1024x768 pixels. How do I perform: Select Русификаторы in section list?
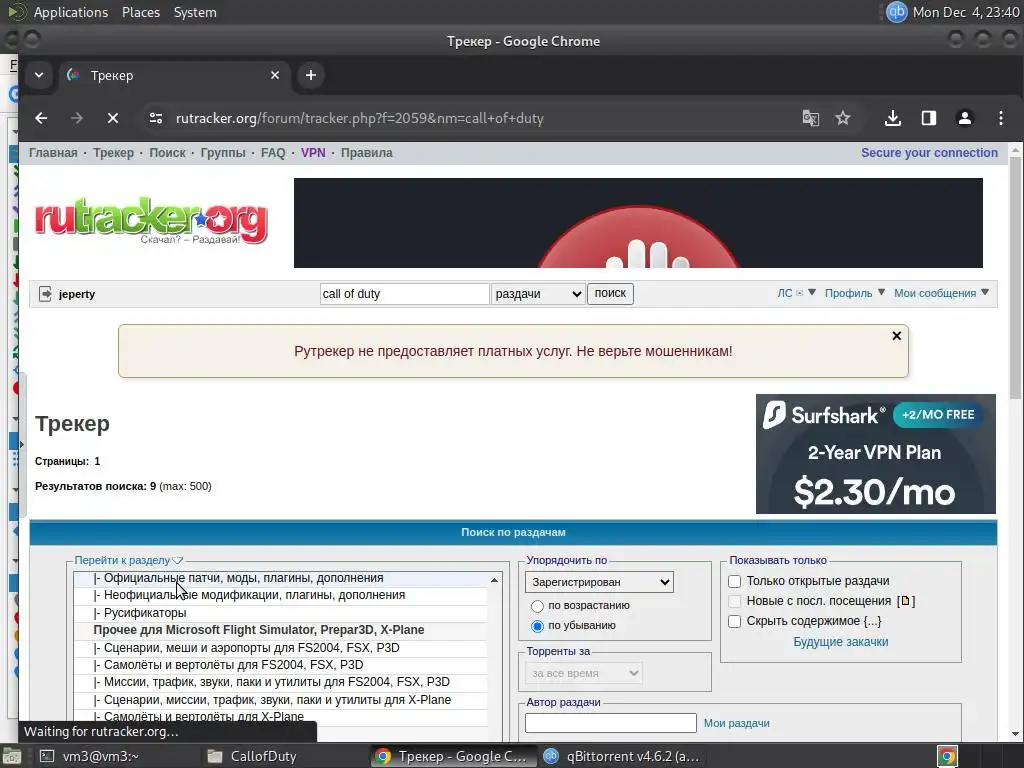281,613
